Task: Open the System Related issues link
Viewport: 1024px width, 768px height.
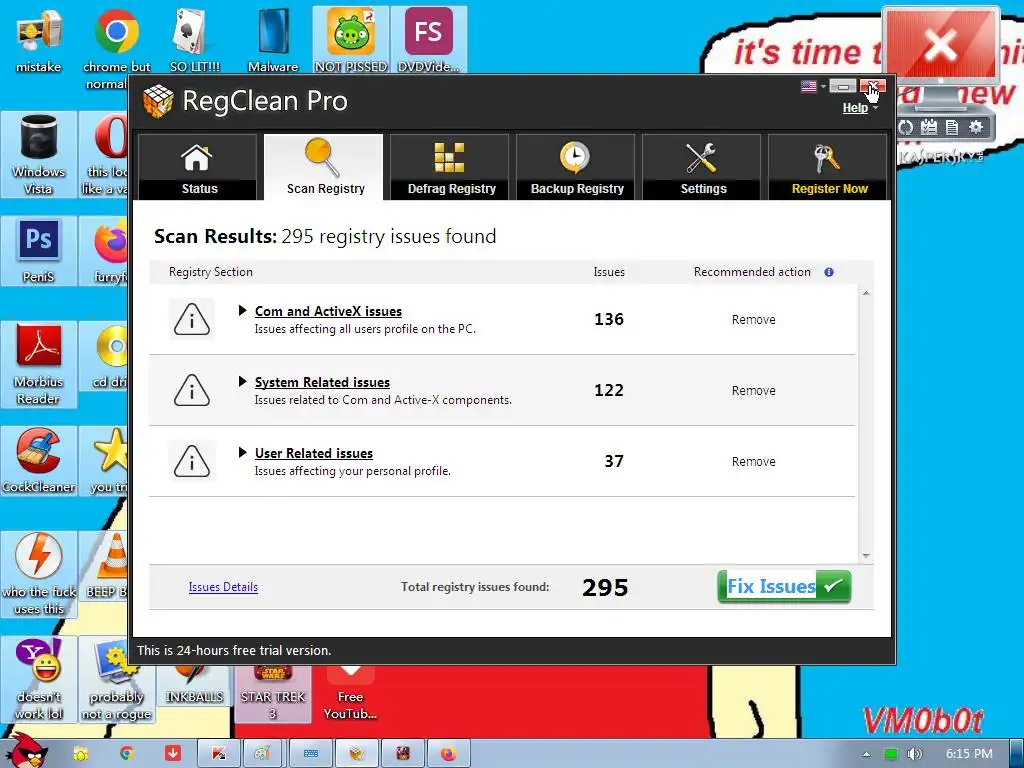Action: coord(322,383)
